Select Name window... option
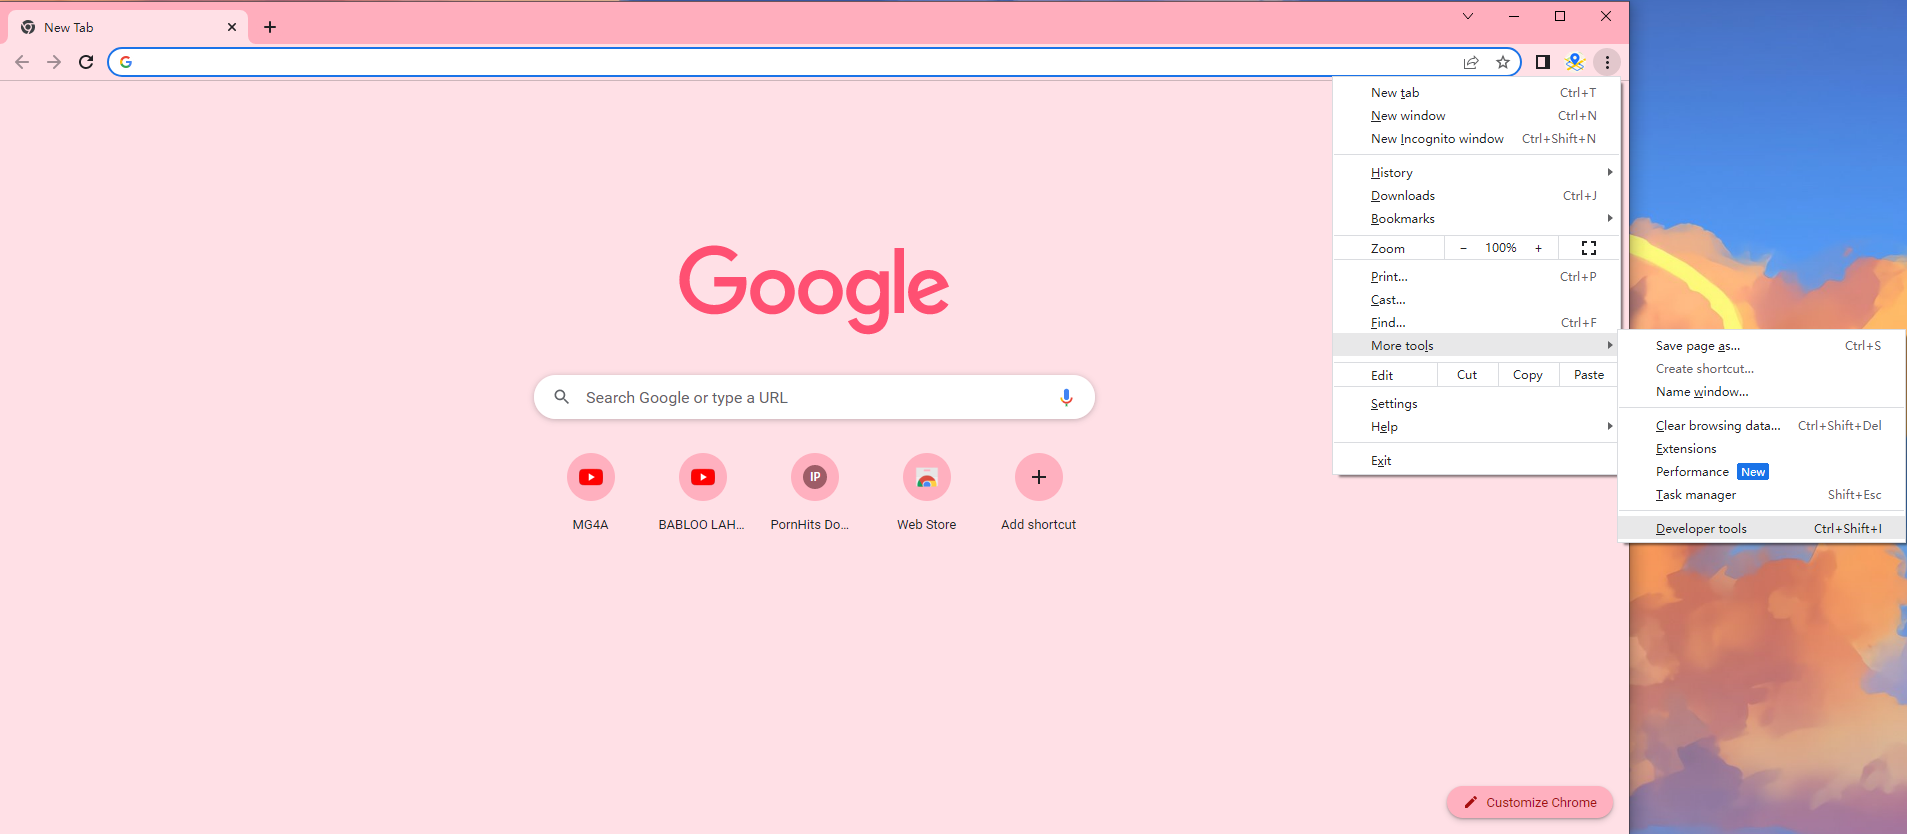This screenshot has height=834, width=1907. (1762, 392)
